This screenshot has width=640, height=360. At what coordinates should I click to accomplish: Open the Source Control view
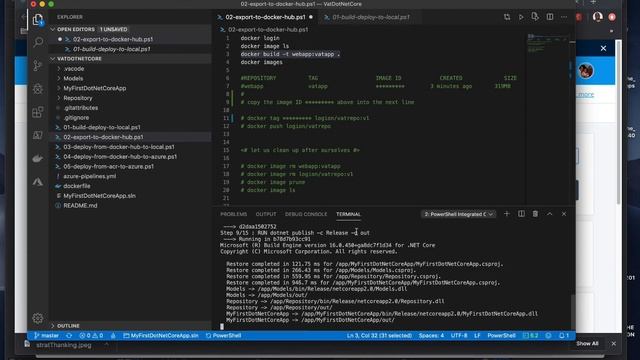coord(38,65)
